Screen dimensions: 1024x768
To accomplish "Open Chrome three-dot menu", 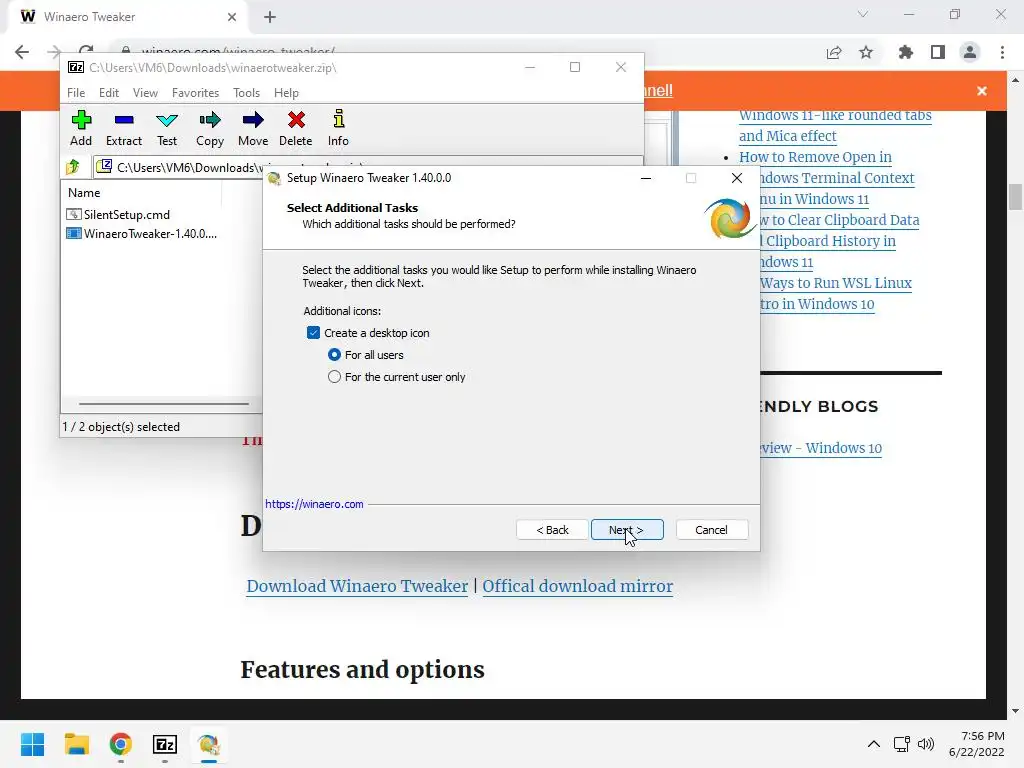I will [1002, 52].
